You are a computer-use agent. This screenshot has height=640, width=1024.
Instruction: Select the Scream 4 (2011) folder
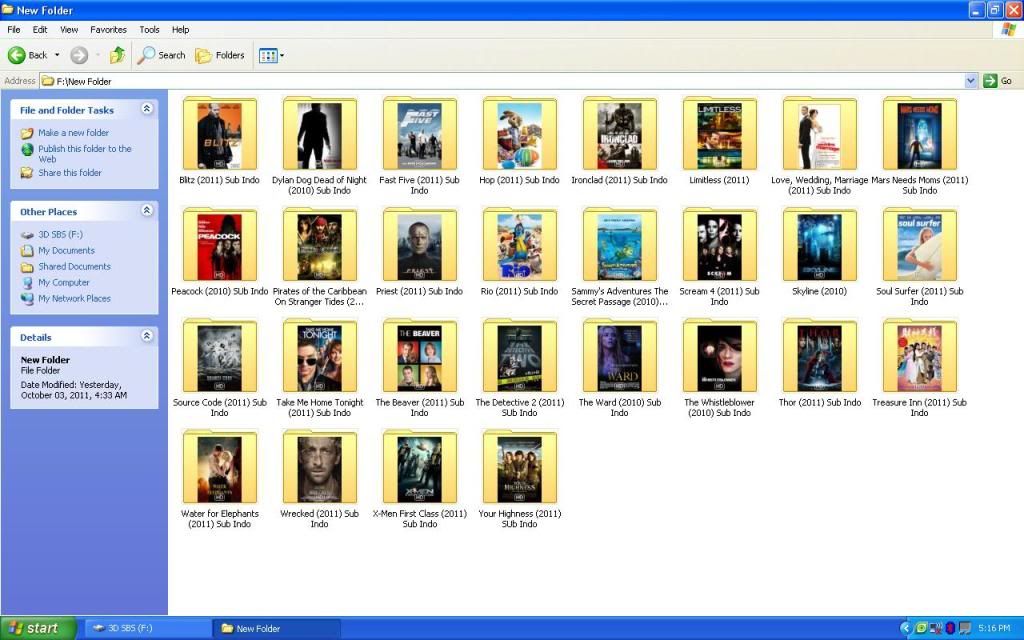coord(719,257)
